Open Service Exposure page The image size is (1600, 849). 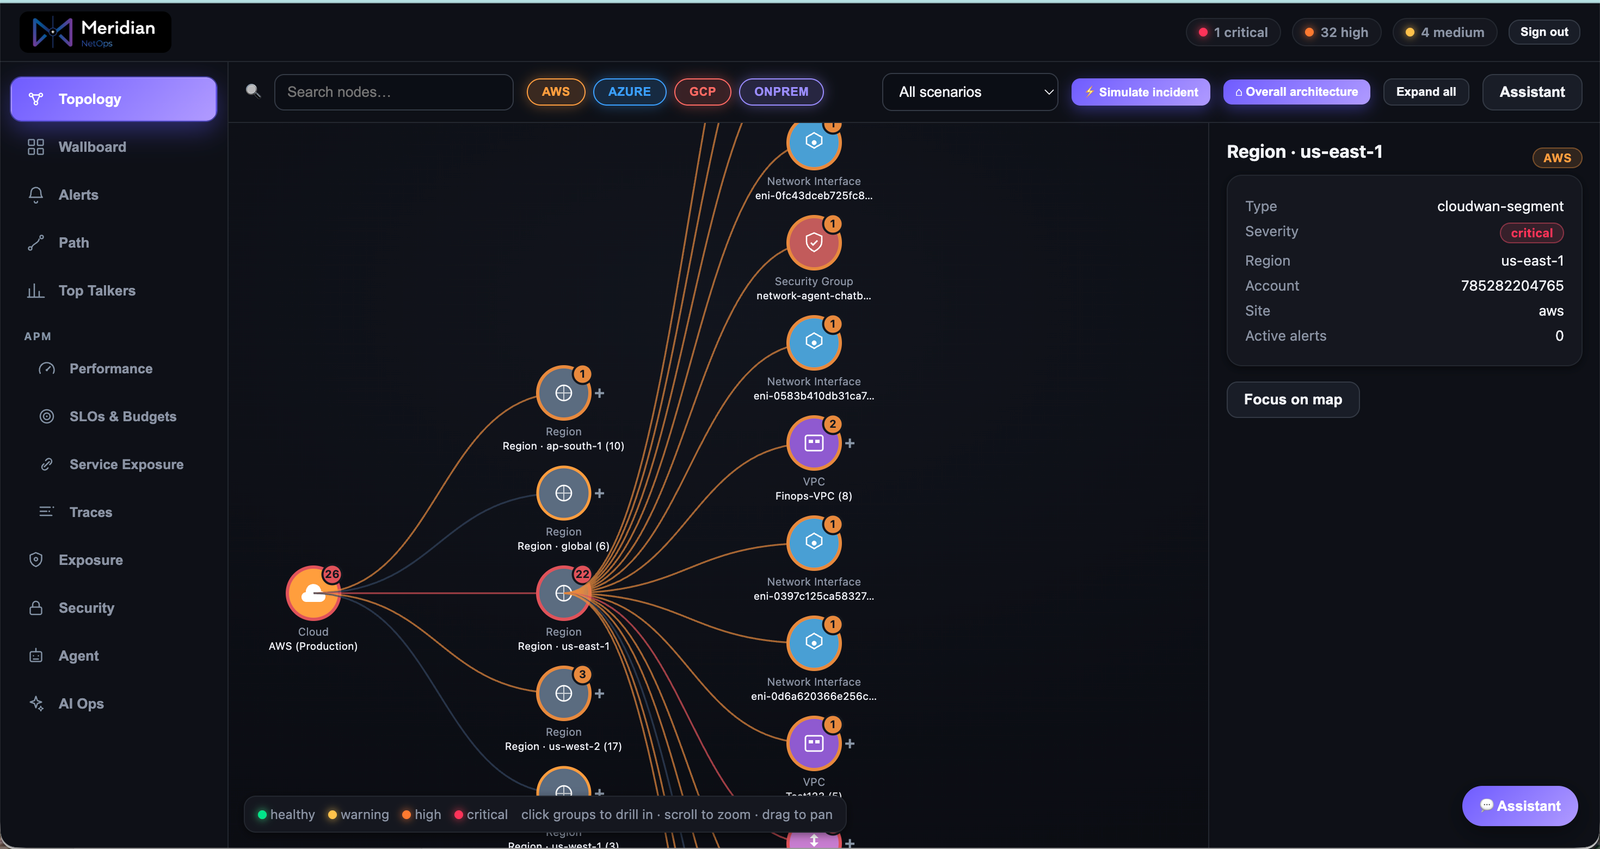(114, 465)
